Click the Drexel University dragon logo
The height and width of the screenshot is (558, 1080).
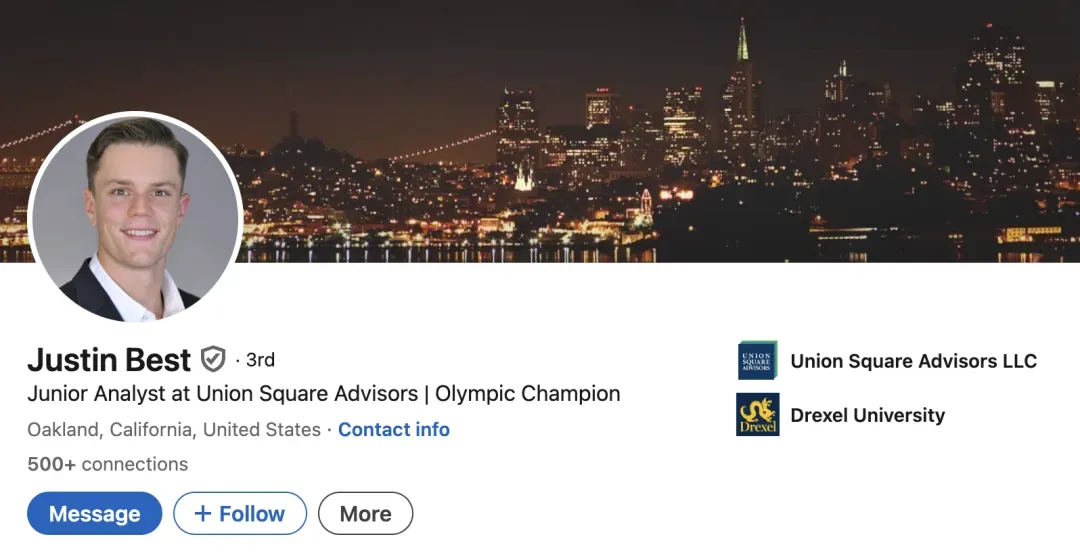tap(757, 415)
